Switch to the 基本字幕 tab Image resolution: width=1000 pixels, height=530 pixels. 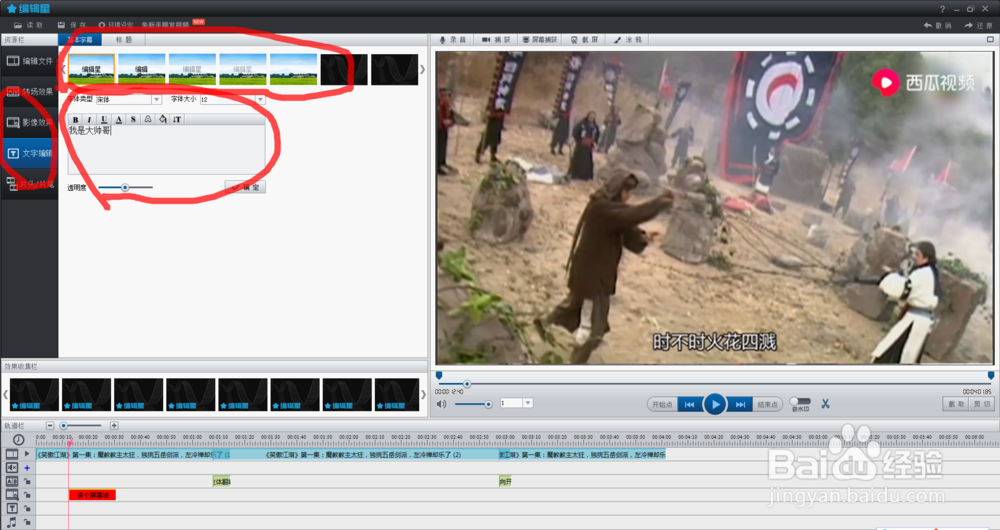click(x=80, y=40)
